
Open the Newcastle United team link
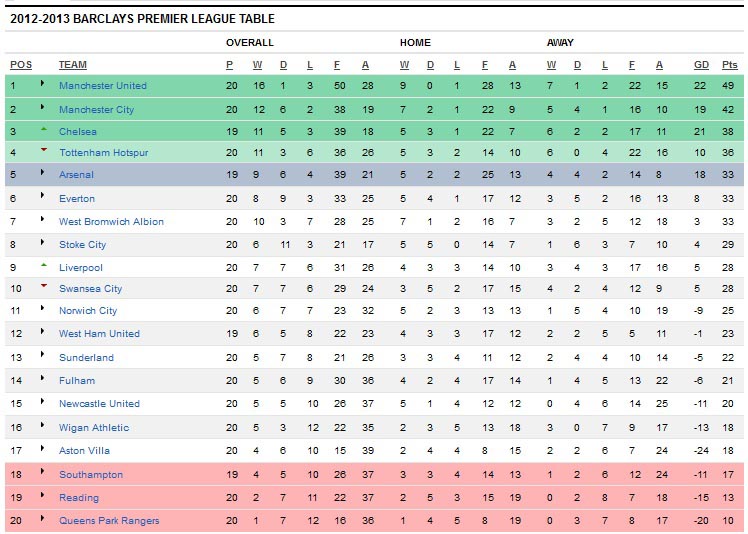[x=99, y=404]
